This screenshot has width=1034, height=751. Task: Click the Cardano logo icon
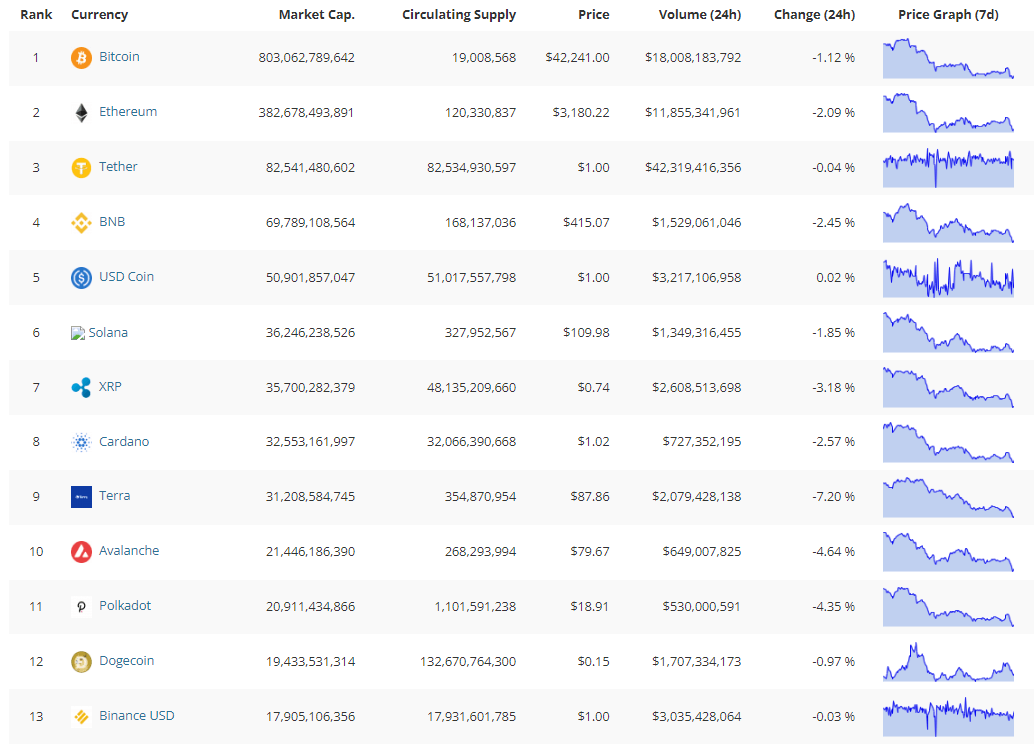tap(81, 442)
